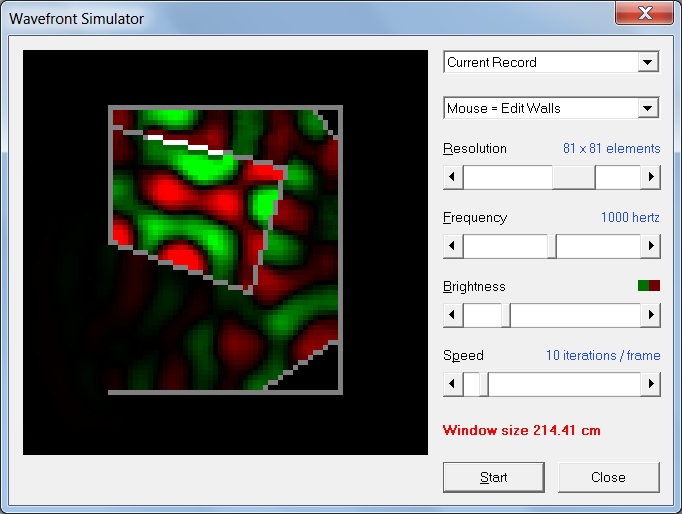Click the Speed label
Screen dimensions: 682x514
[463, 356]
